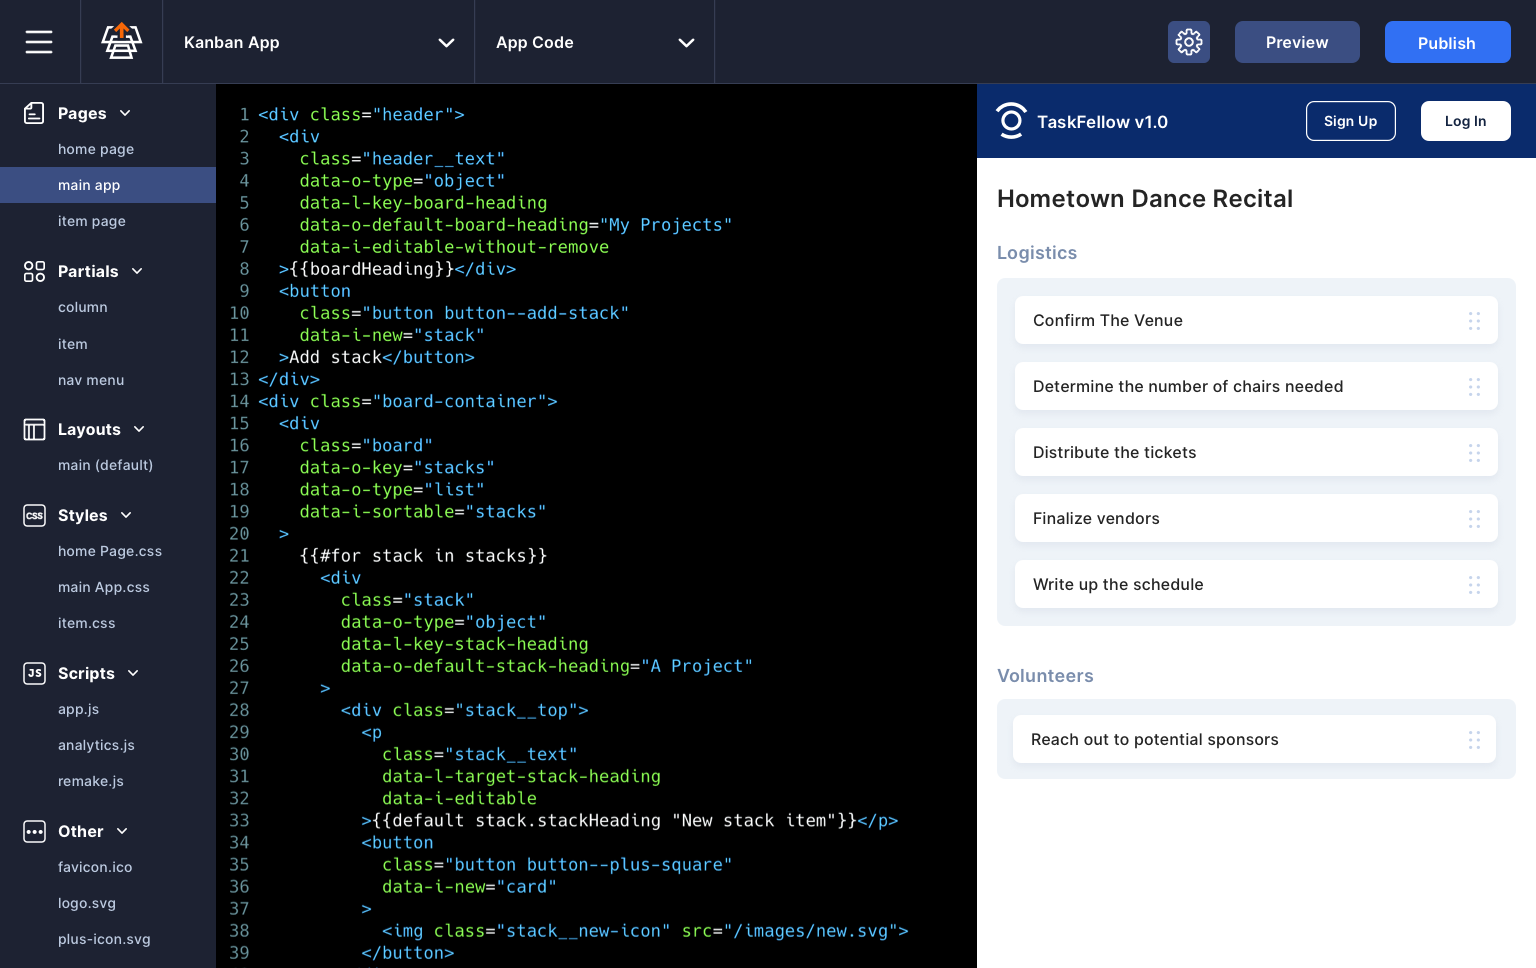Click the Publish button

[1447, 42]
